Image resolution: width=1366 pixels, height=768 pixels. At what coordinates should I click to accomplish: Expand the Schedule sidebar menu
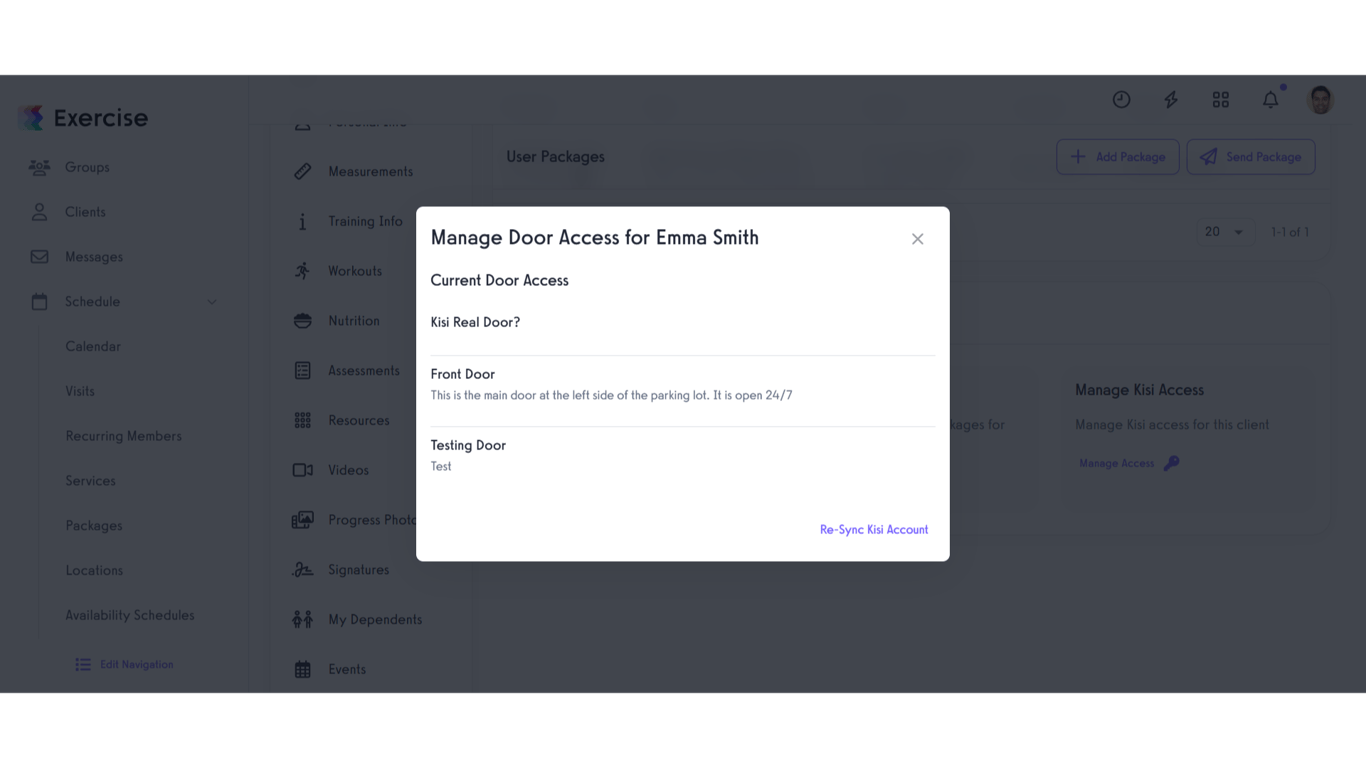(x=93, y=301)
